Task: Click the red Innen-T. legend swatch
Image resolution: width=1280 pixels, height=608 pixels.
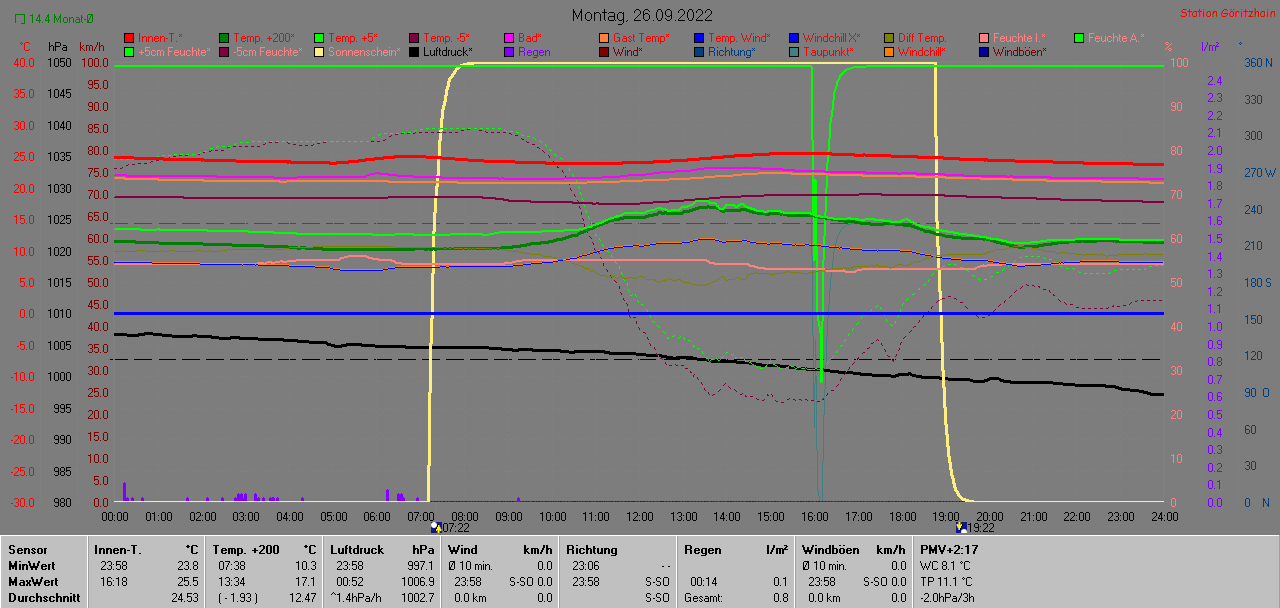Action: (129, 38)
